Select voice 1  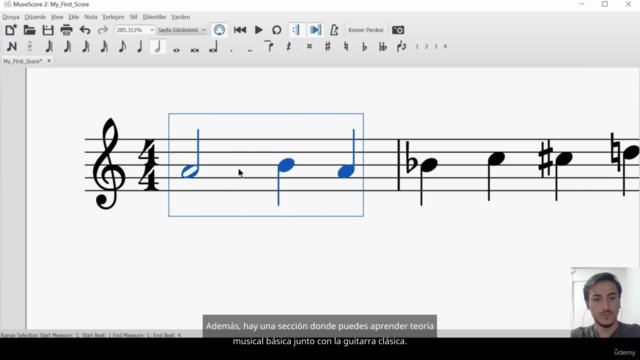[x=417, y=47]
